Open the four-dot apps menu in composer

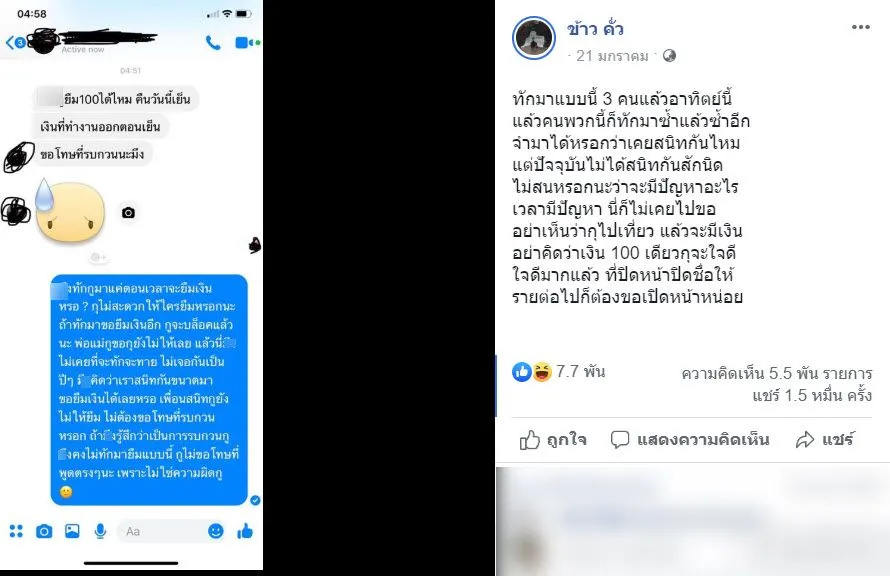16,531
